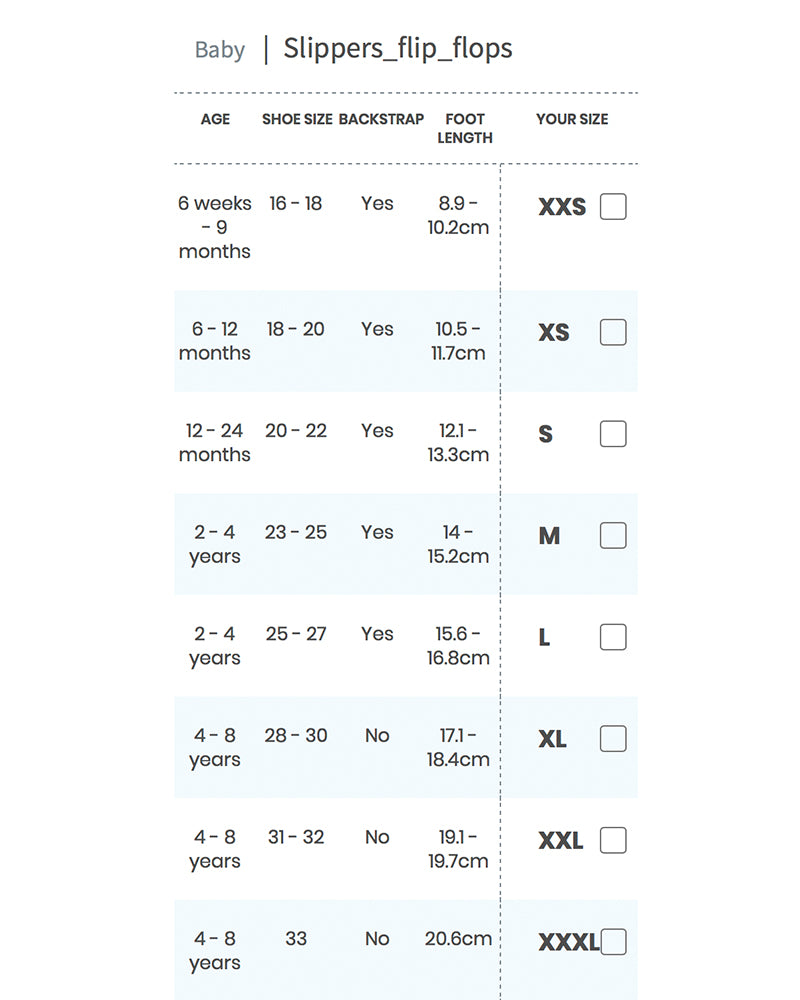Tick the XXXL size checkbox
This screenshot has width=800, height=1000.
(614, 942)
